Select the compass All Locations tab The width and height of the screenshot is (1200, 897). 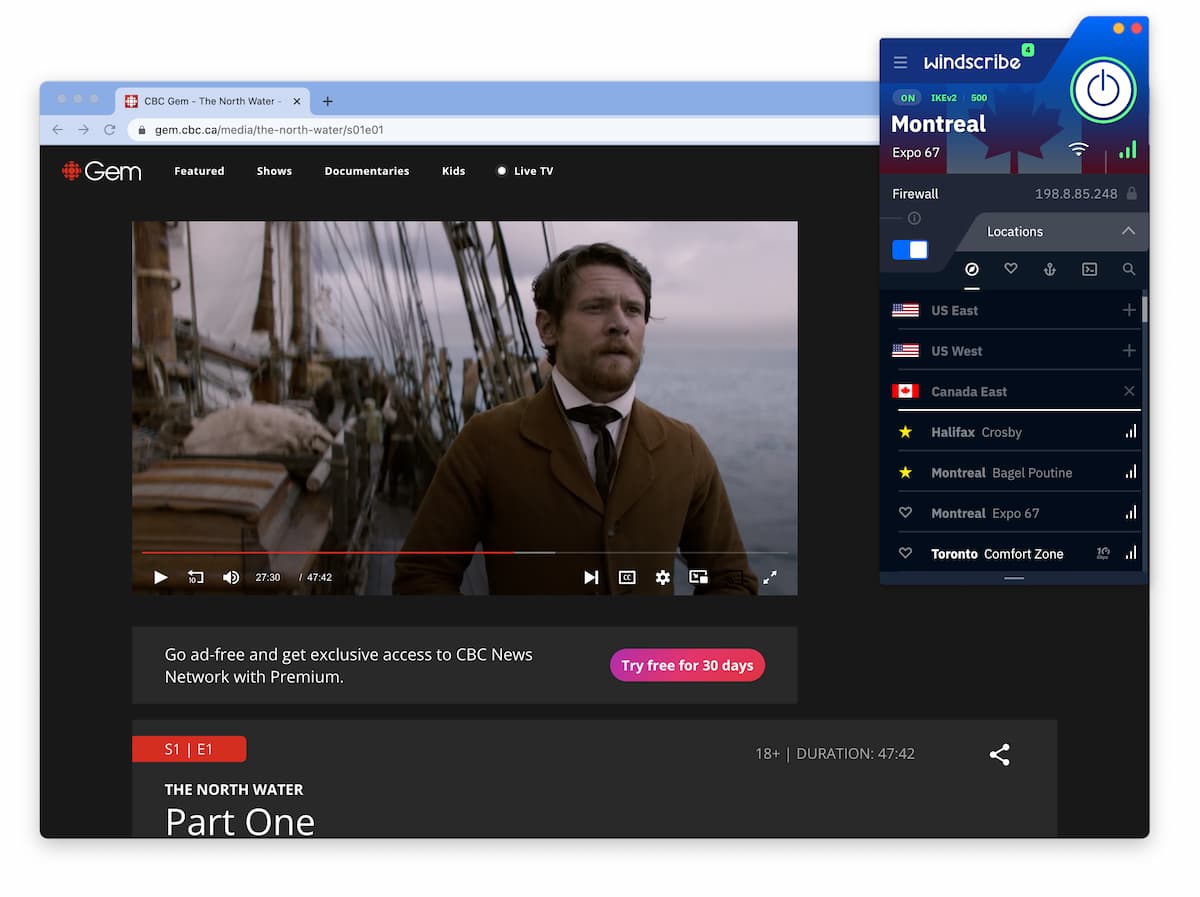972,269
